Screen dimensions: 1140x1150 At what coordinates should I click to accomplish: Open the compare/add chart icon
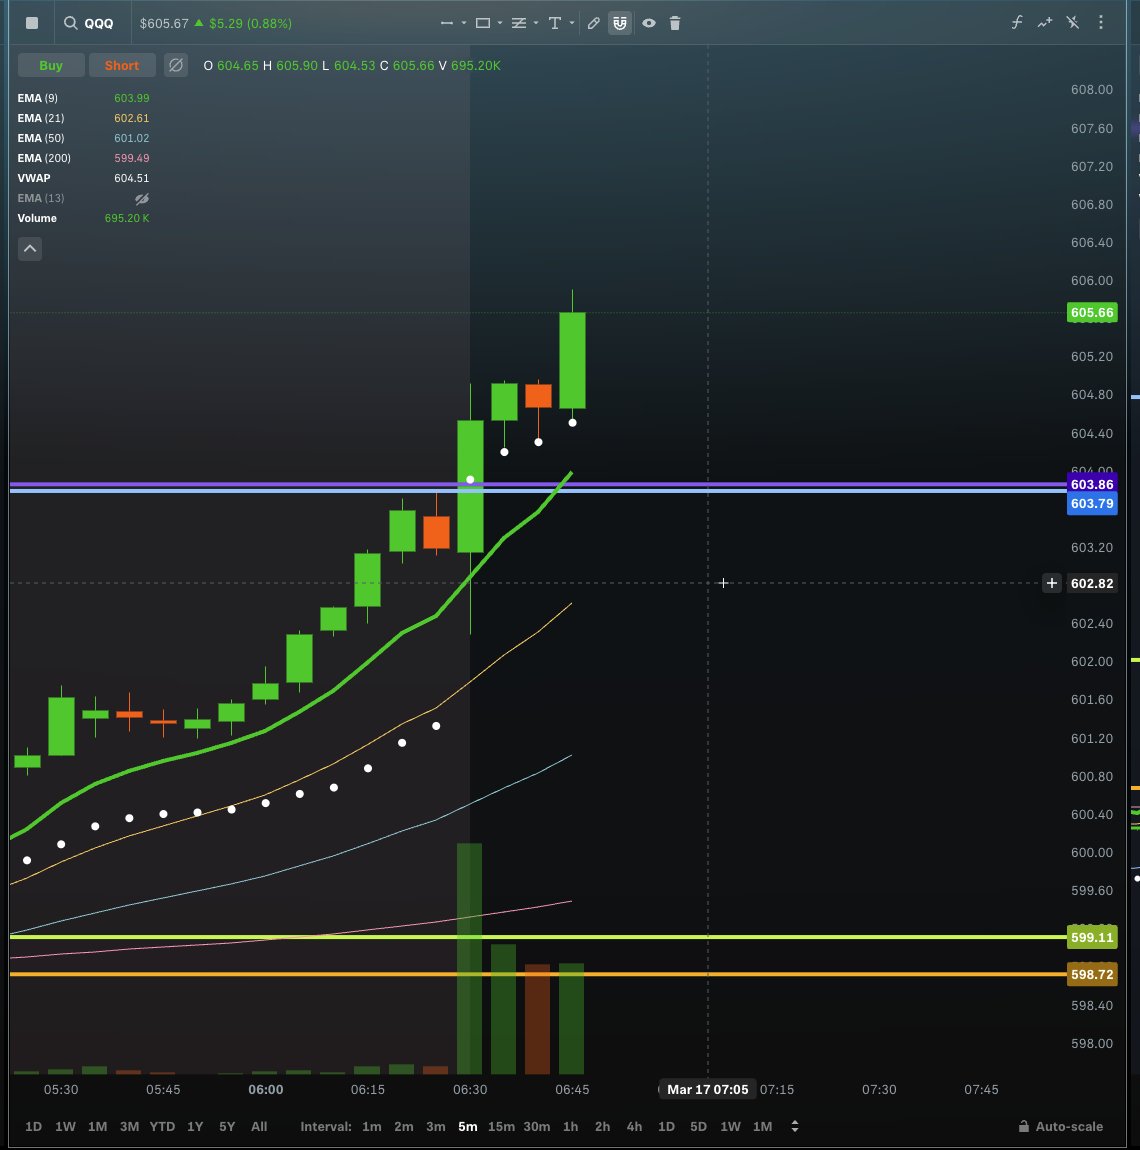[x=1045, y=23]
